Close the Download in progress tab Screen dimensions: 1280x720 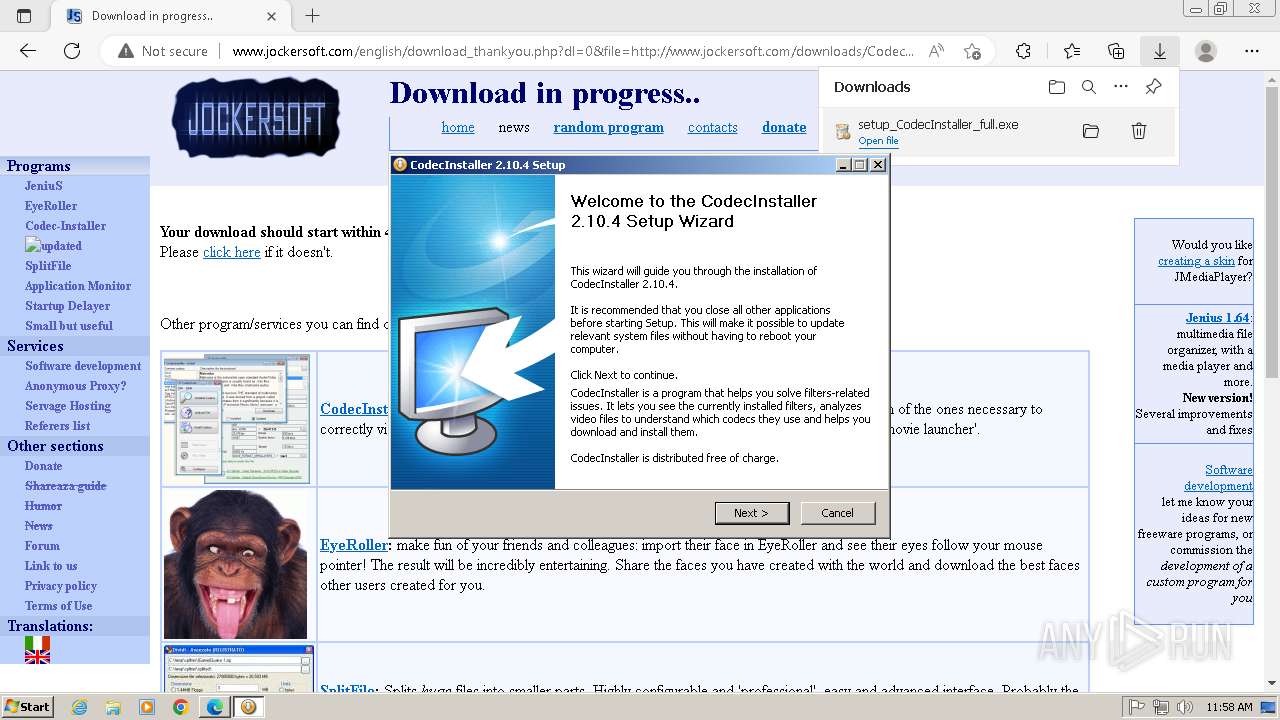point(272,16)
